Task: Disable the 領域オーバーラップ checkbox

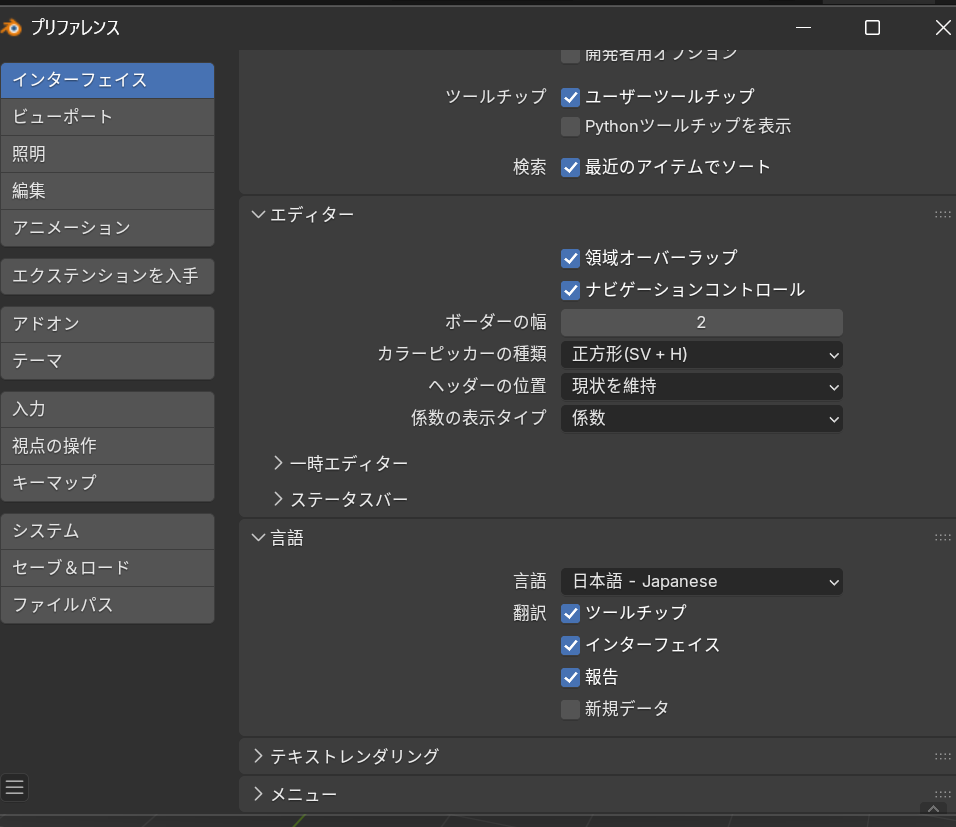Action: point(571,258)
